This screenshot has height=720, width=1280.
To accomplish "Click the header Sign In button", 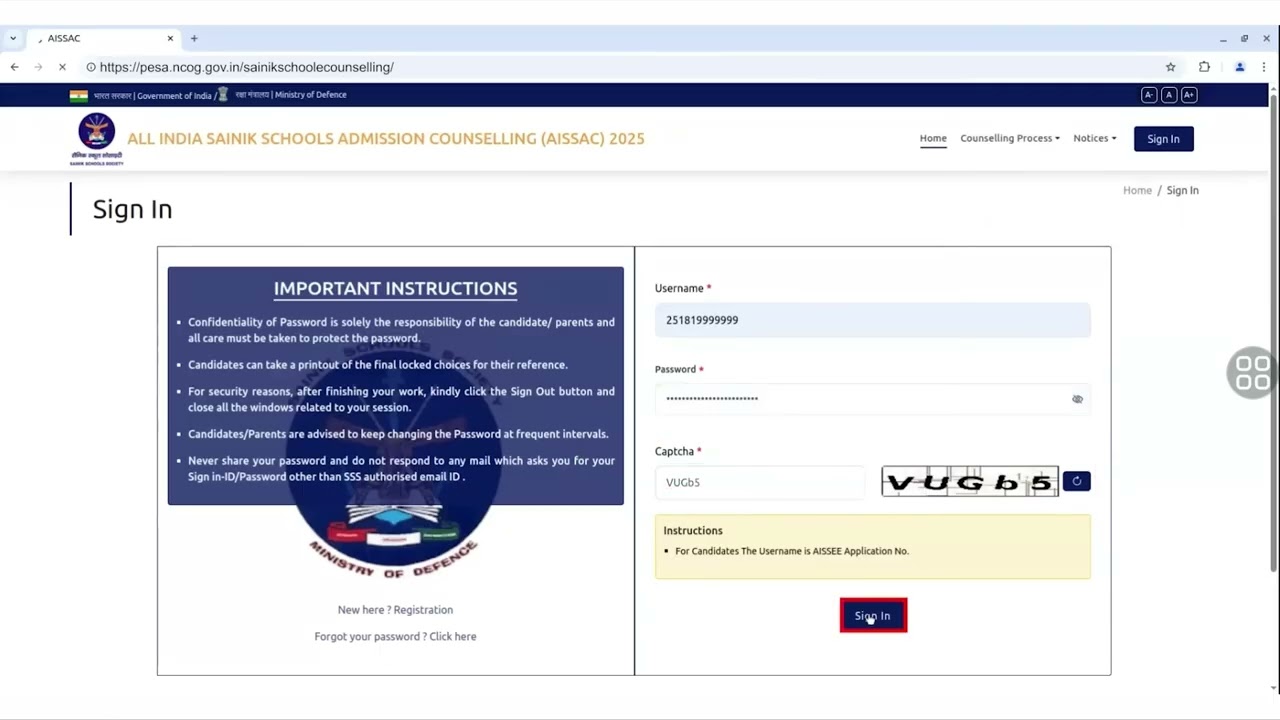I will tap(1163, 139).
